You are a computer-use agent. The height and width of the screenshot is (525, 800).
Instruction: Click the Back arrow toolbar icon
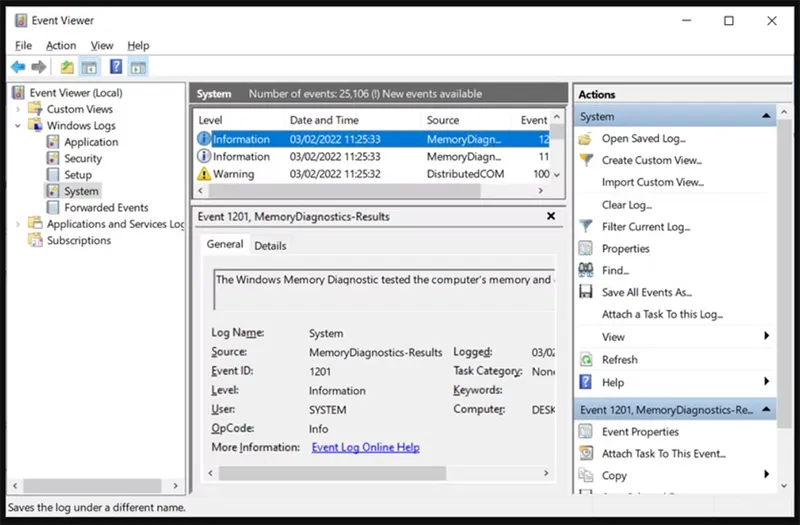(17, 67)
